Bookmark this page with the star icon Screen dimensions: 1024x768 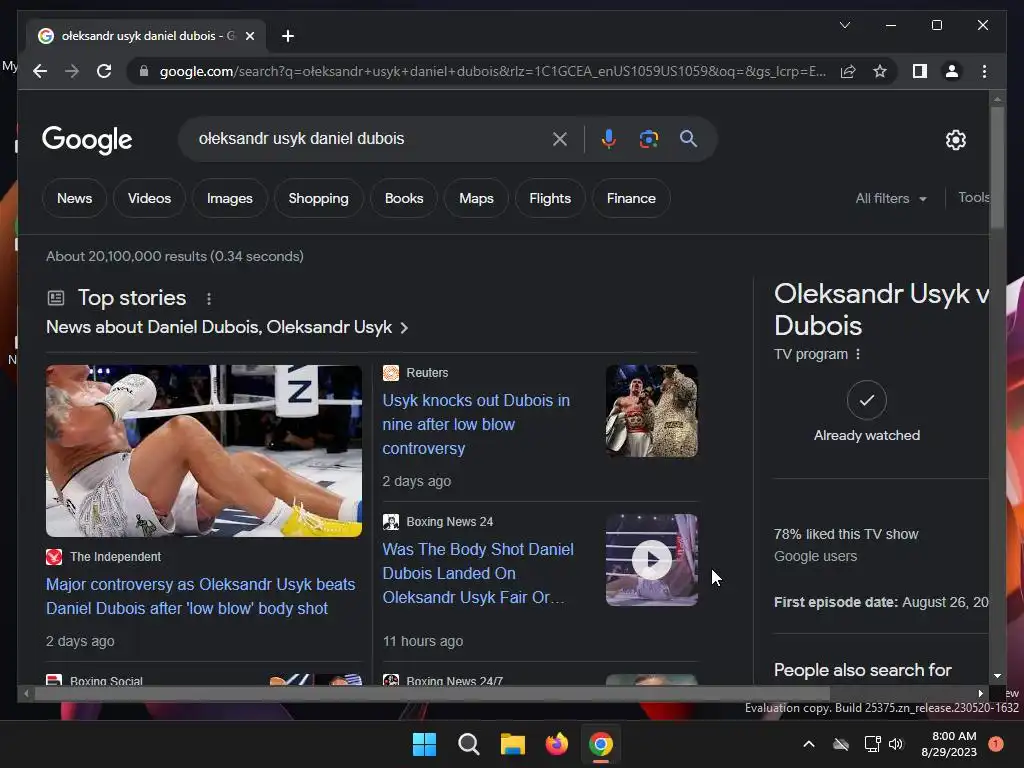880,71
